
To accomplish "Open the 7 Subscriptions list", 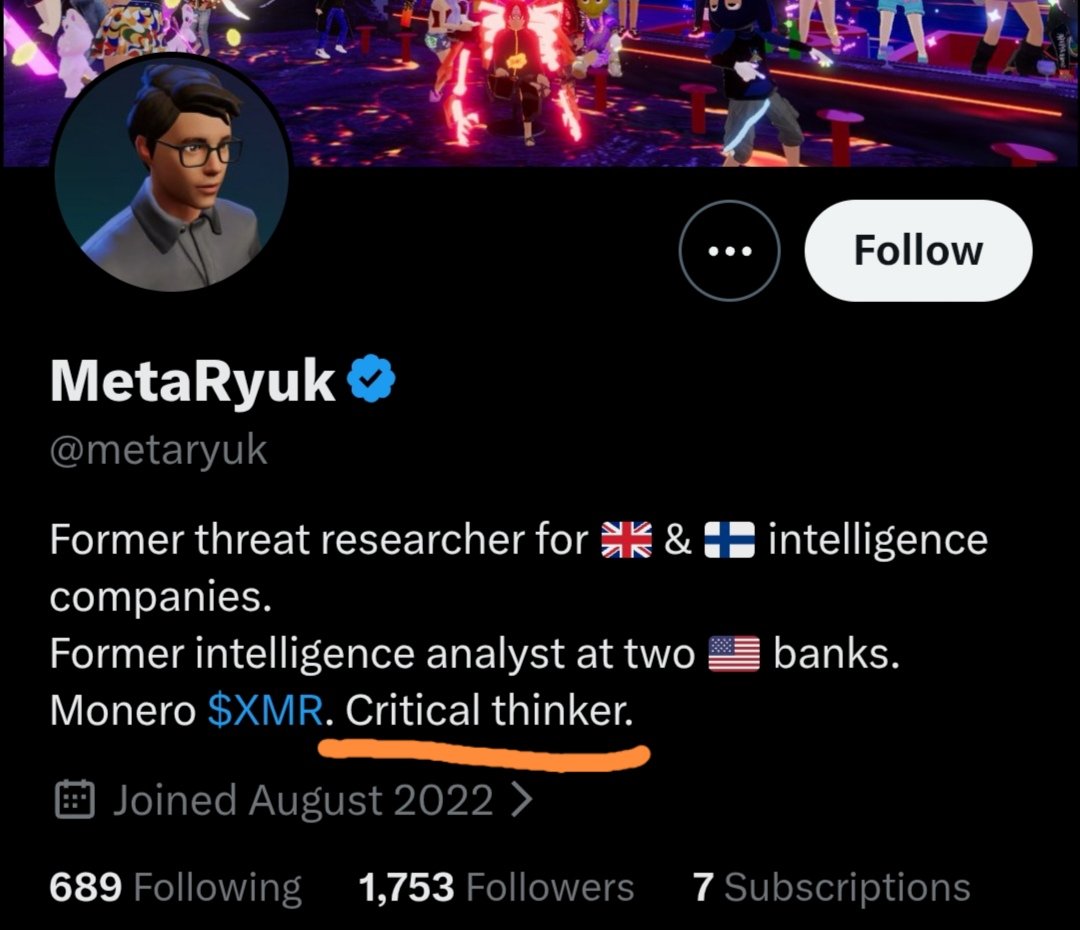I will click(831, 887).
